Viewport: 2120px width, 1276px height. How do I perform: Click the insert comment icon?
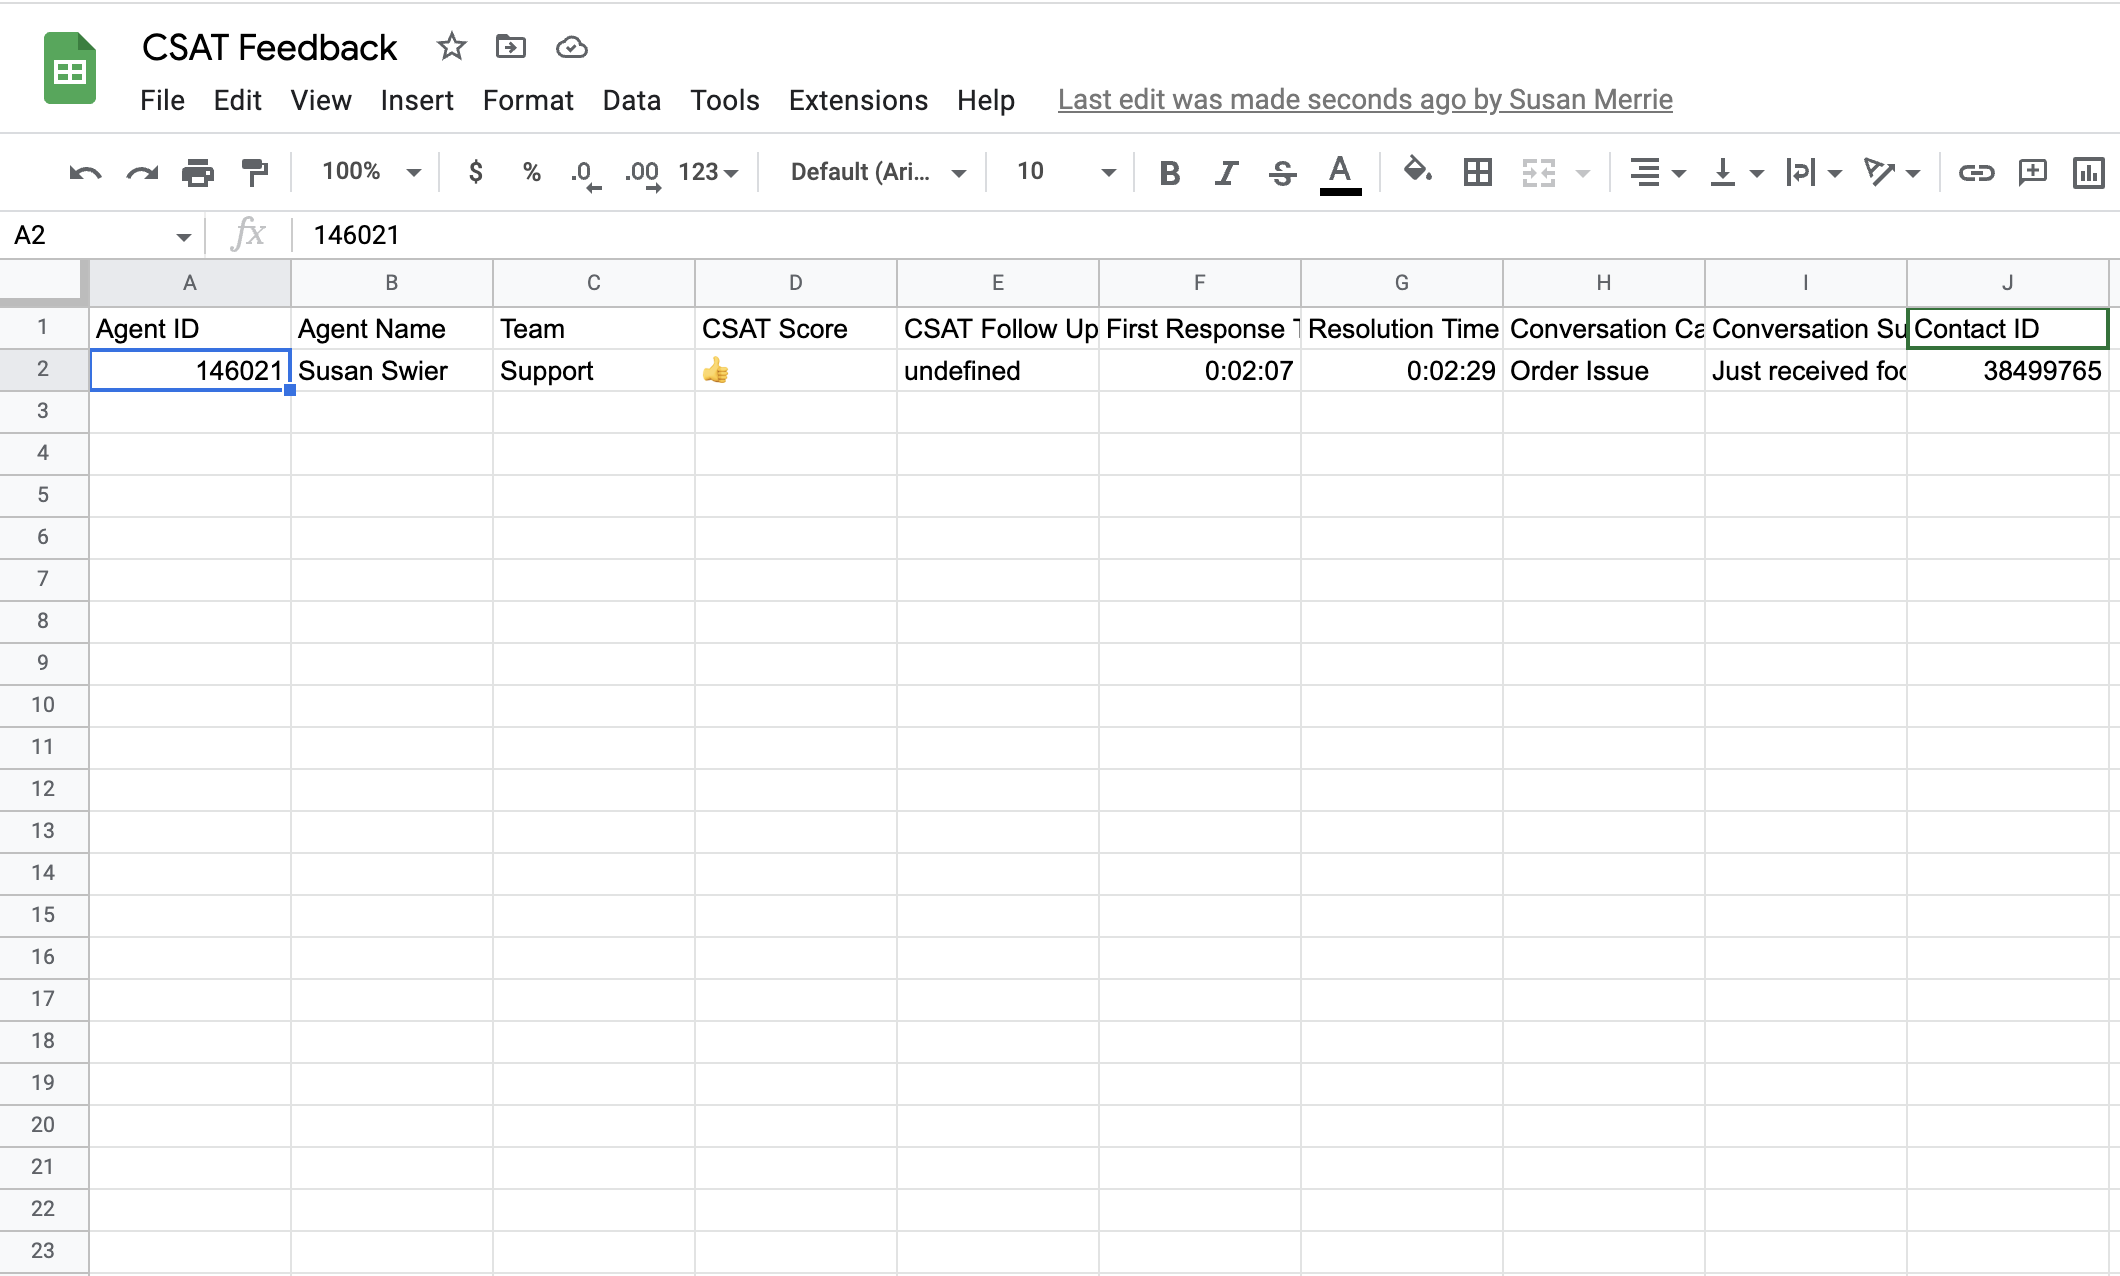[2033, 173]
